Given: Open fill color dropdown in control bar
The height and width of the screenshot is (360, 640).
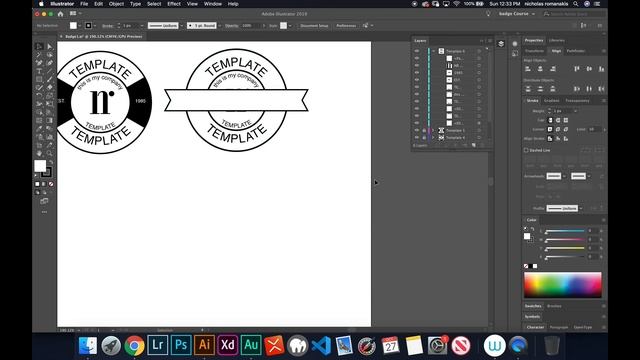Looking at the screenshot, I should (x=80, y=25).
